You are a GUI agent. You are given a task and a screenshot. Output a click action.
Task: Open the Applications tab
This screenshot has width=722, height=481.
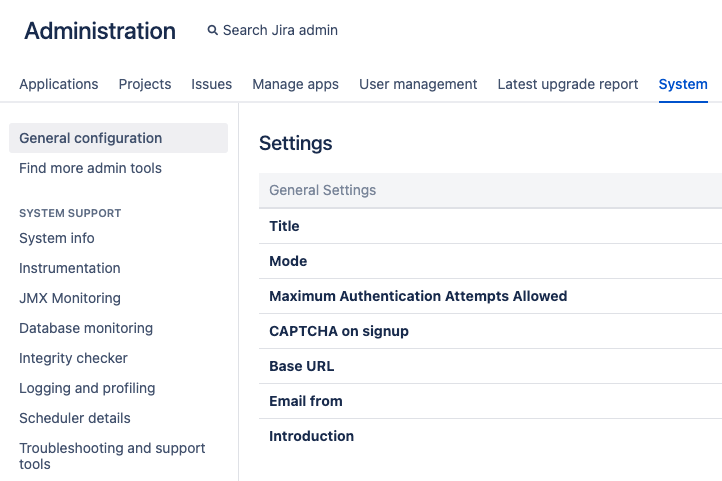[x=59, y=84]
